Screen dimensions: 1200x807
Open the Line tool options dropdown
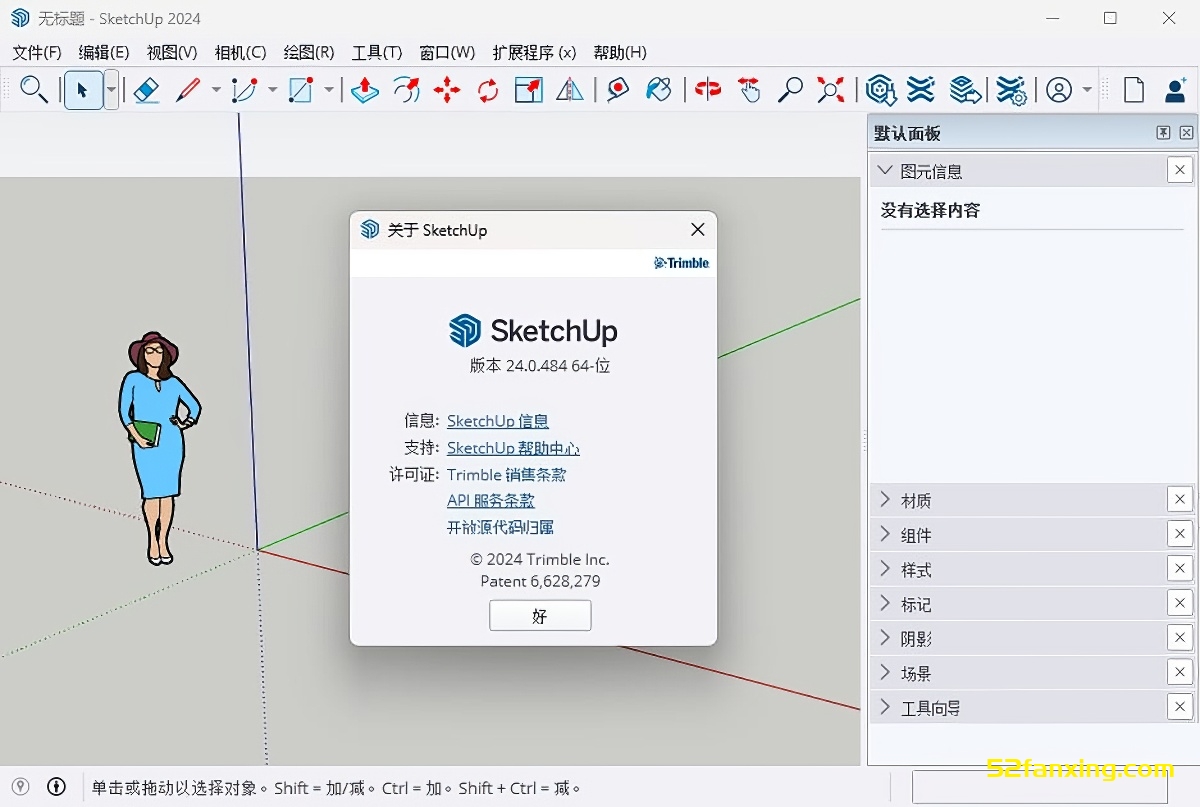click(216, 90)
